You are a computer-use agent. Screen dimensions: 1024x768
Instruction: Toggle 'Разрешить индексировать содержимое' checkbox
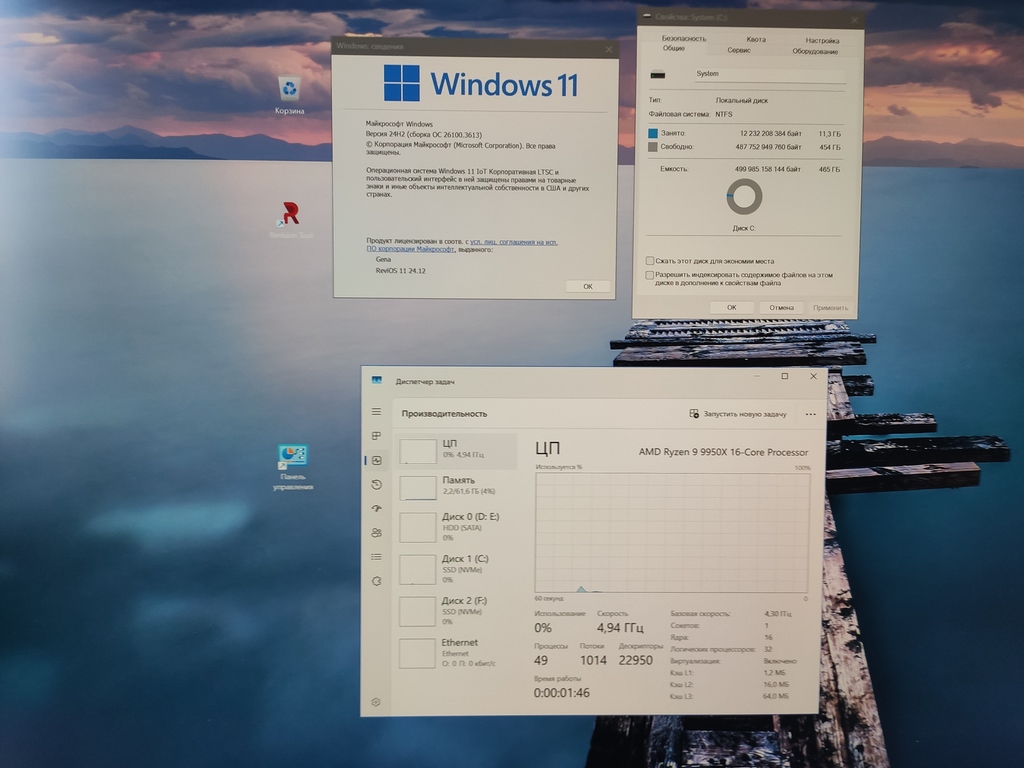coord(649,276)
